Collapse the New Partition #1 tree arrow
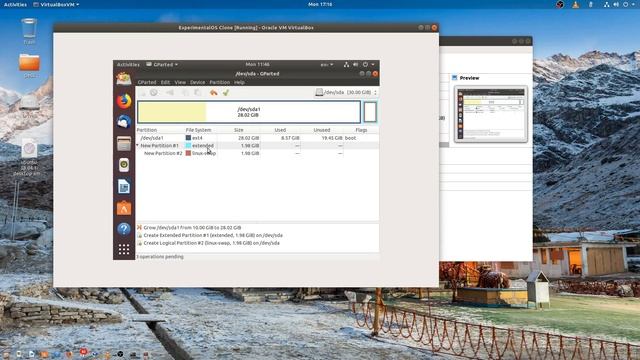 [x=138, y=145]
